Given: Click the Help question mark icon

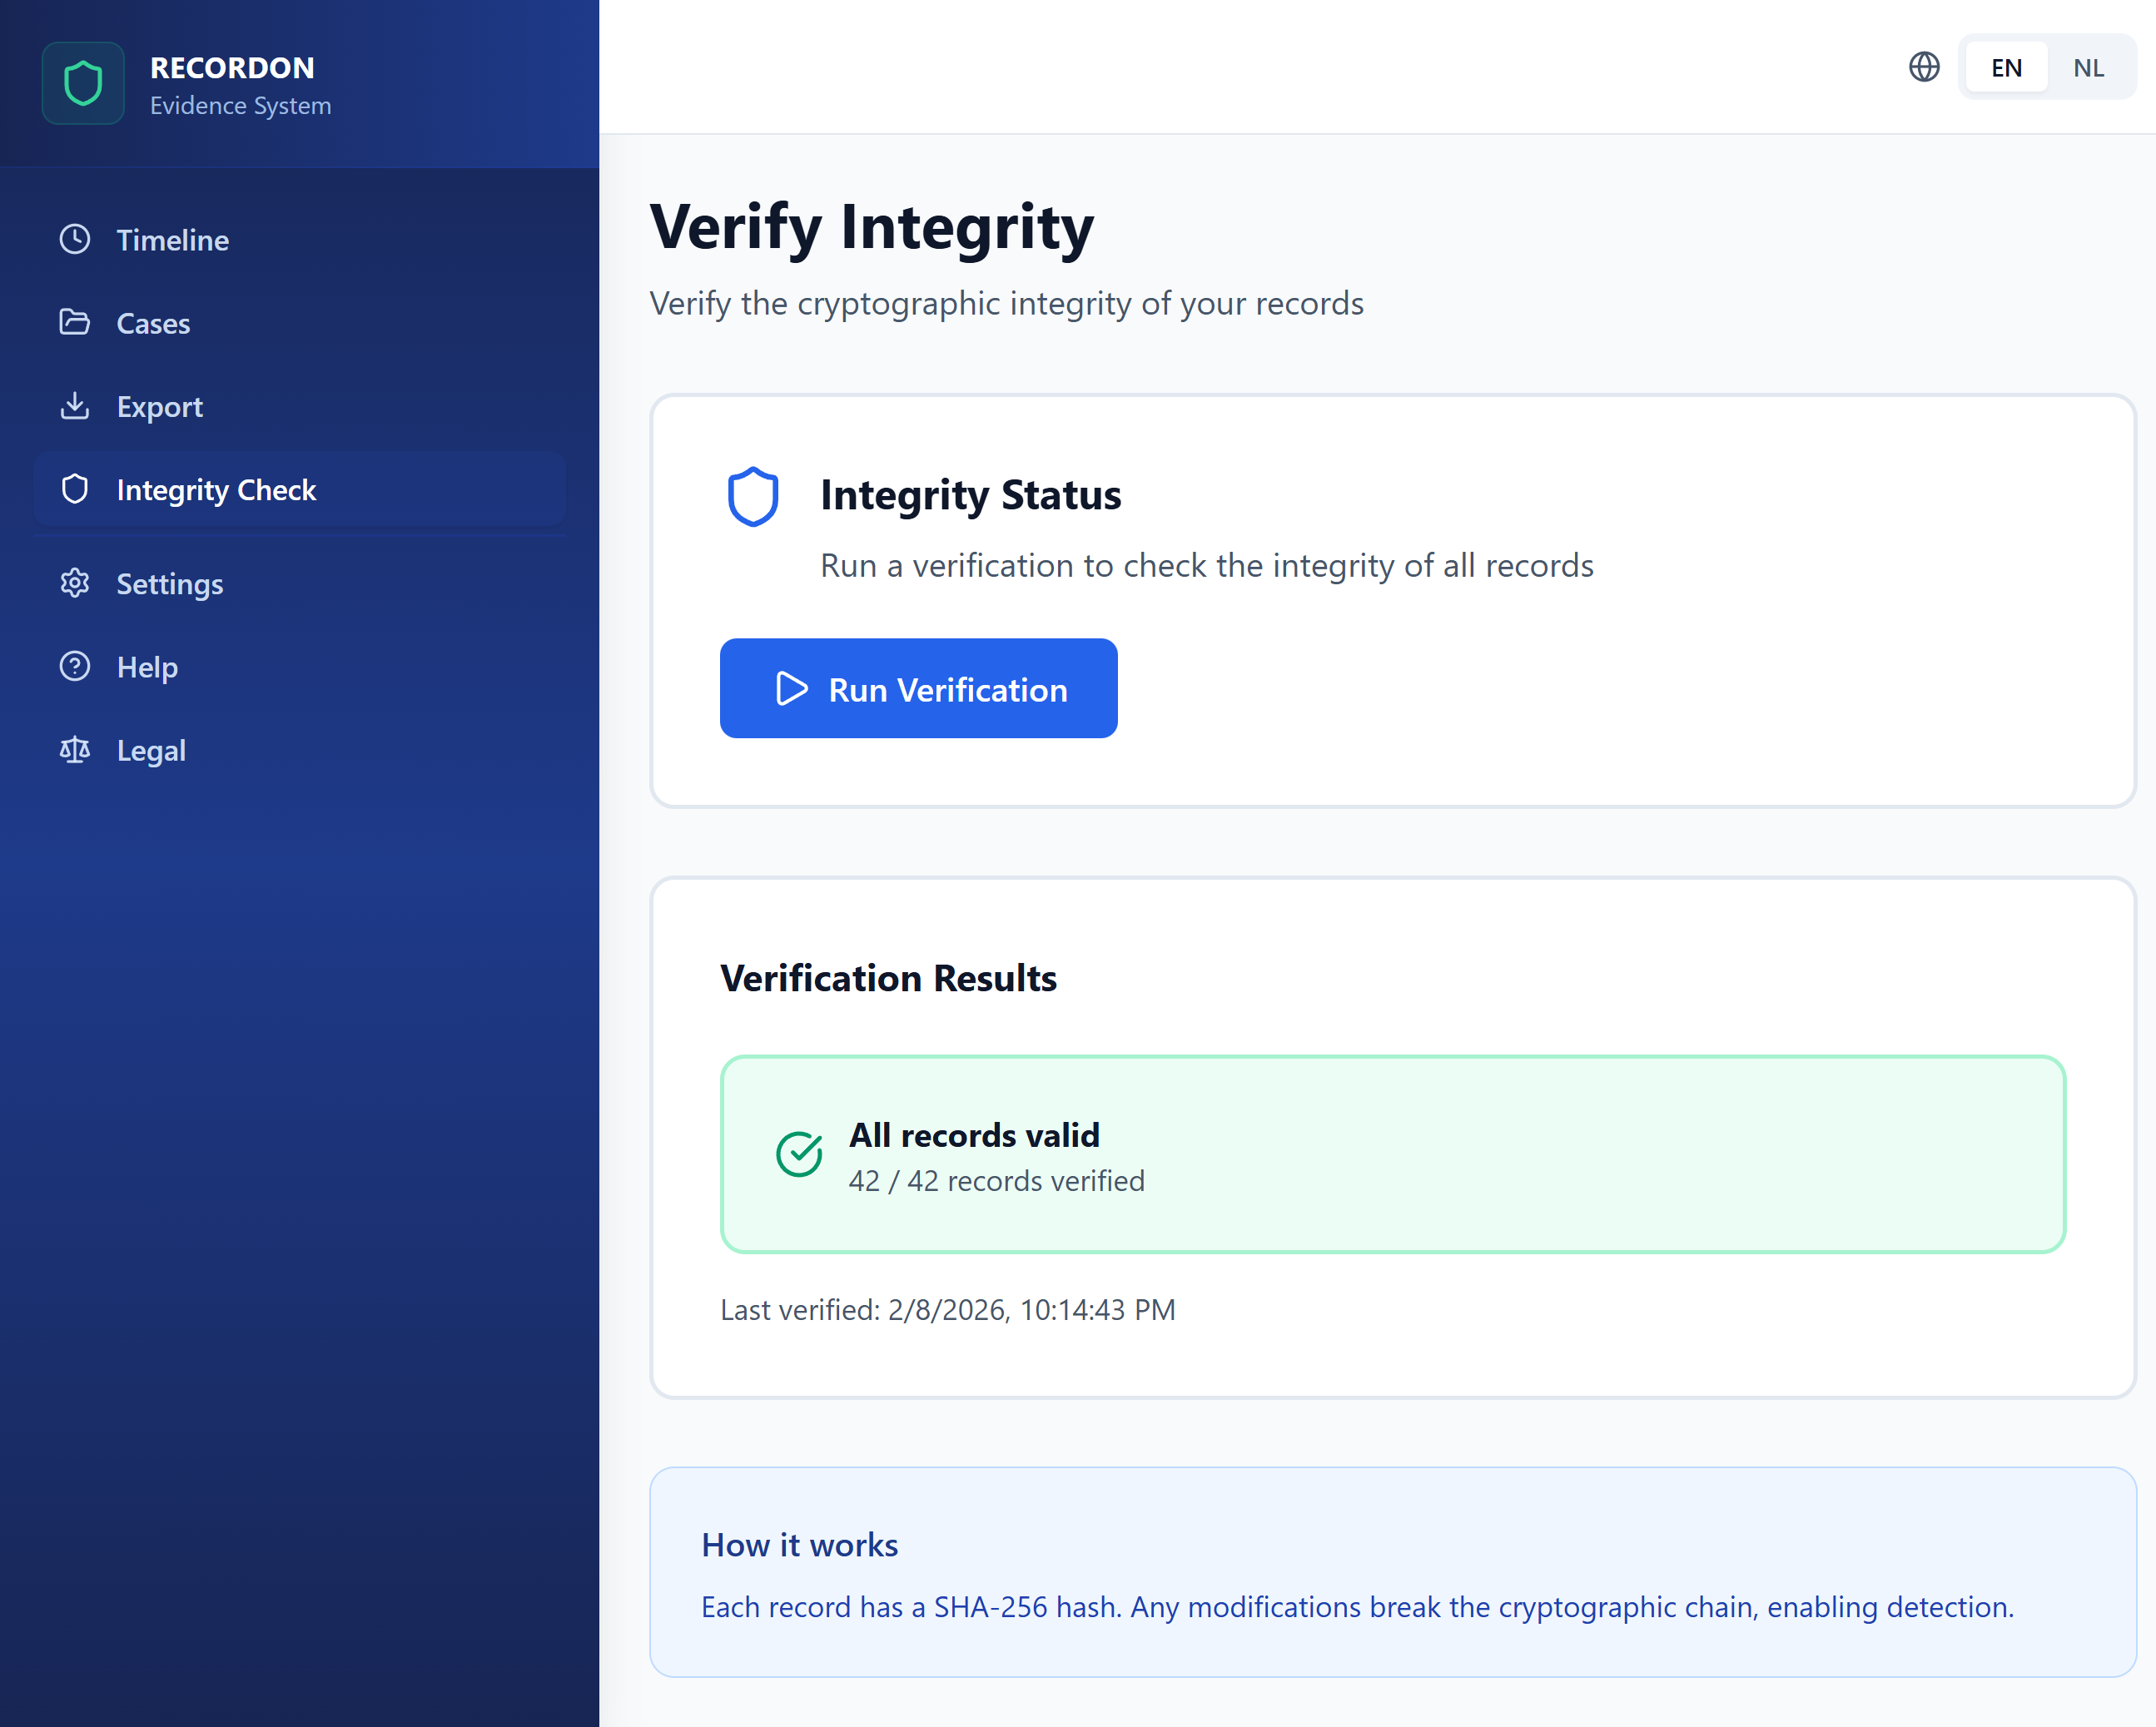Looking at the screenshot, I should click(x=75, y=666).
